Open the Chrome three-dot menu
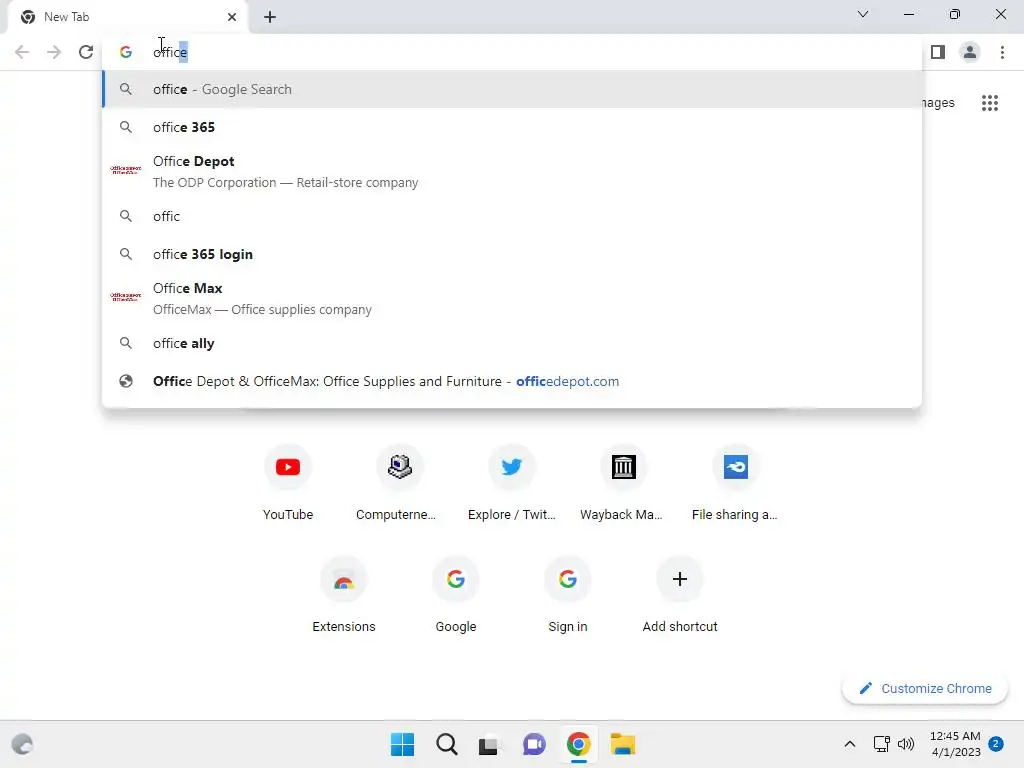Screen dimensions: 1024x768 [1002, 52]
